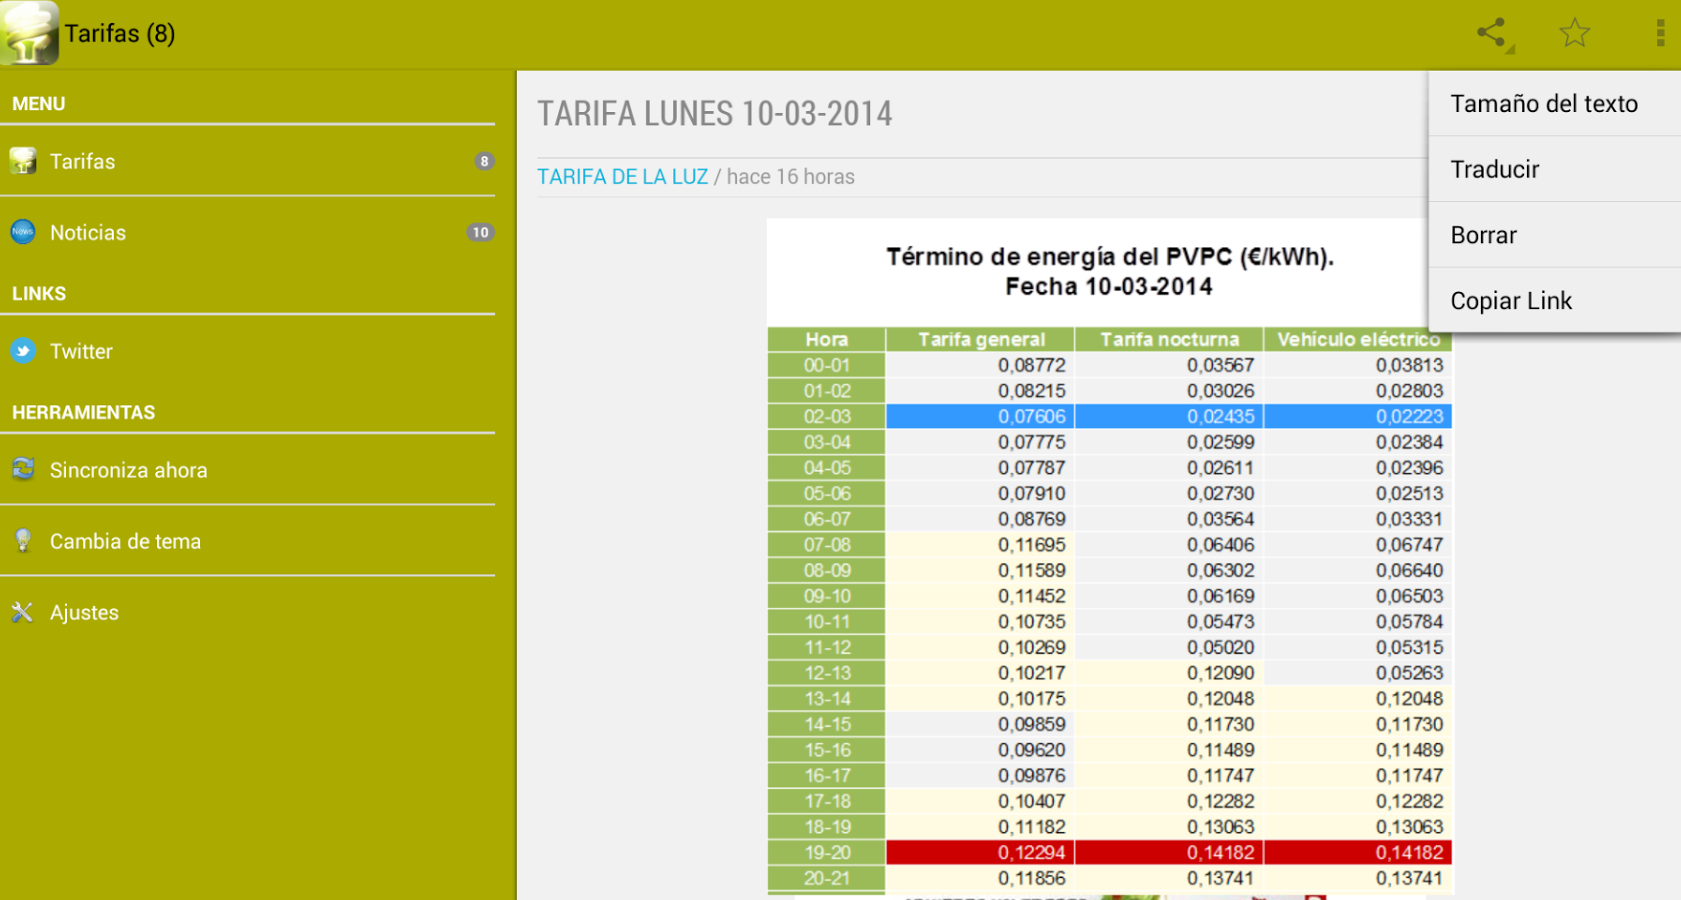Open the Tarifas section icon

tap(23, 161)
